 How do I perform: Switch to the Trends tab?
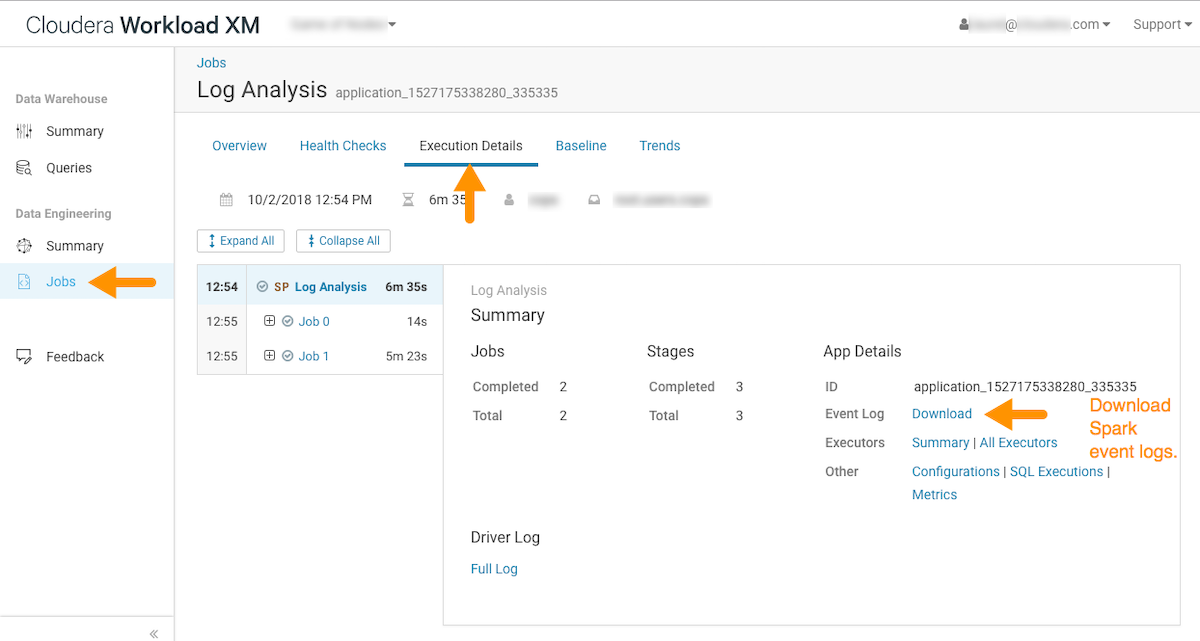coord(659,146)
